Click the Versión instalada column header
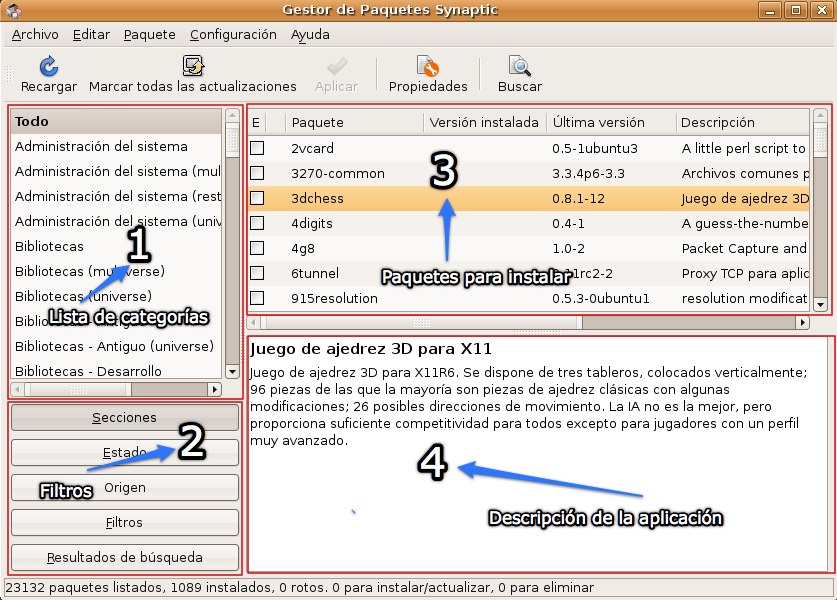The height and width of the screenshot is (600, 837). click(484, 123)
